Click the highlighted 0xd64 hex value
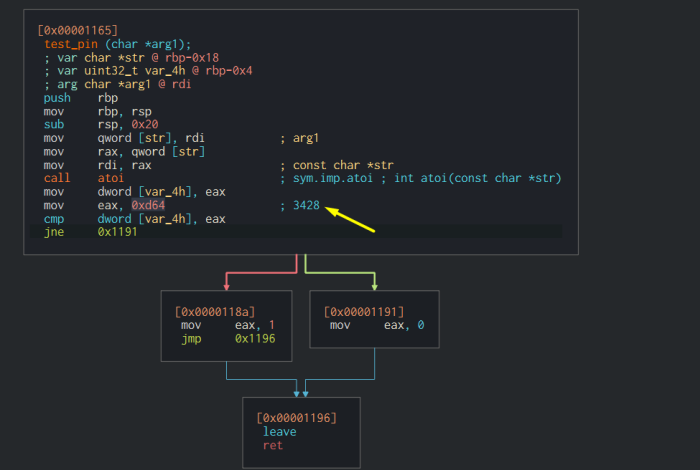Screen dimensions: 700x470 148,205
